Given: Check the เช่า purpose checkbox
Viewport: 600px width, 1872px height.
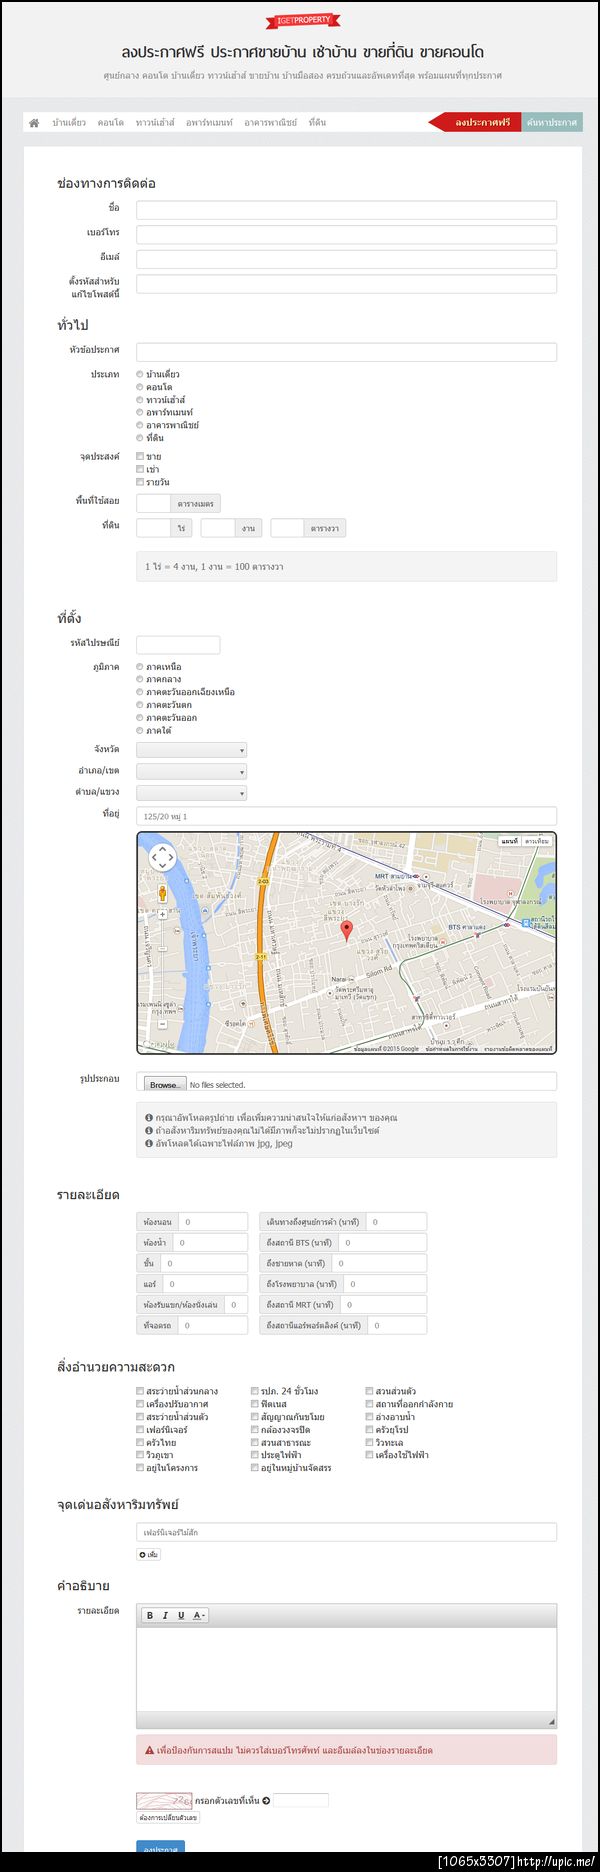Looking at the screenshot, I should click(x=140, y=469).
